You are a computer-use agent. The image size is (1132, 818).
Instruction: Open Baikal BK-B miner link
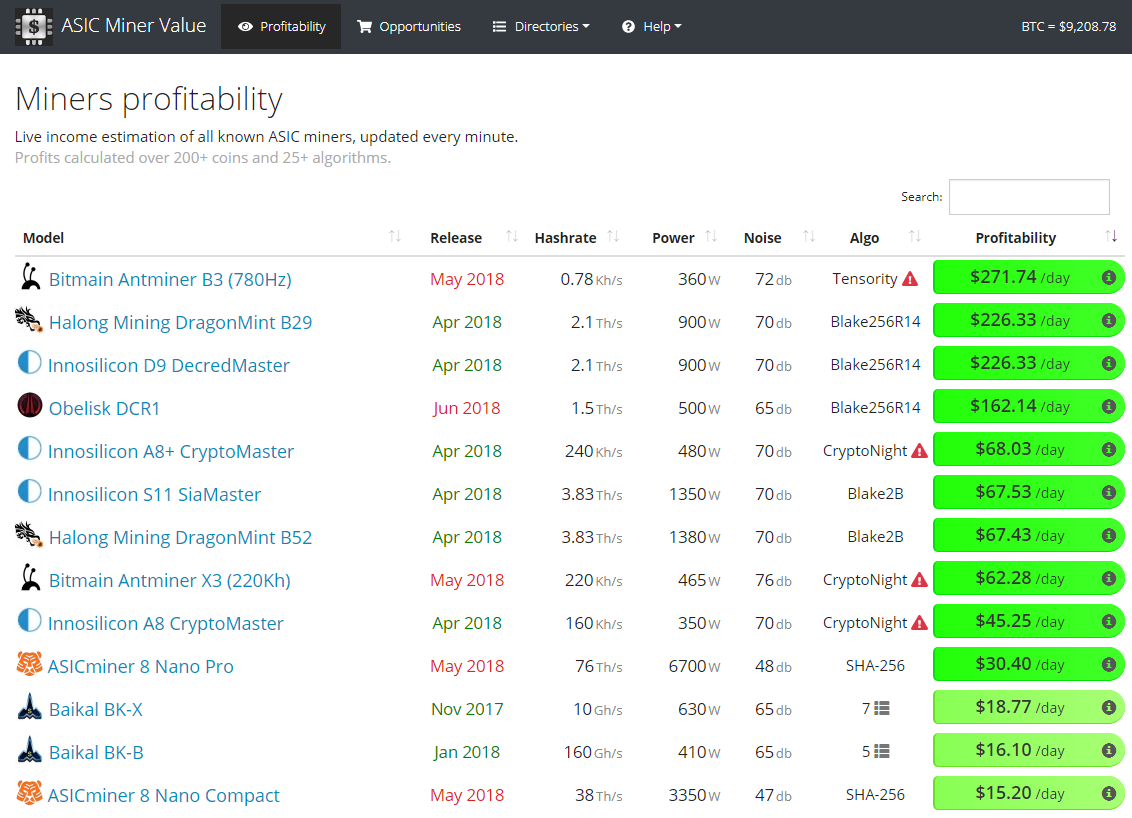tap(96, 752)
